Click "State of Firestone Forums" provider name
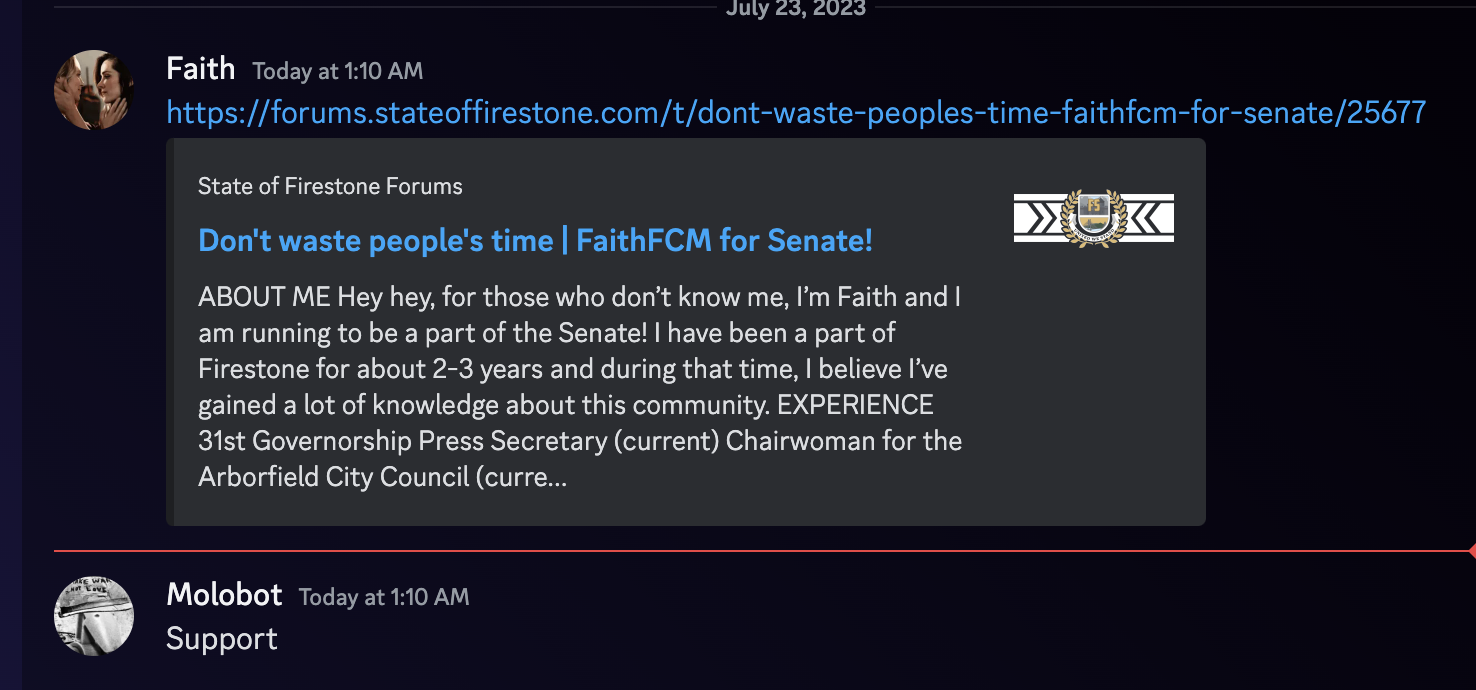Viewport: 1476px width, 690px height. [x=330, y=186]
